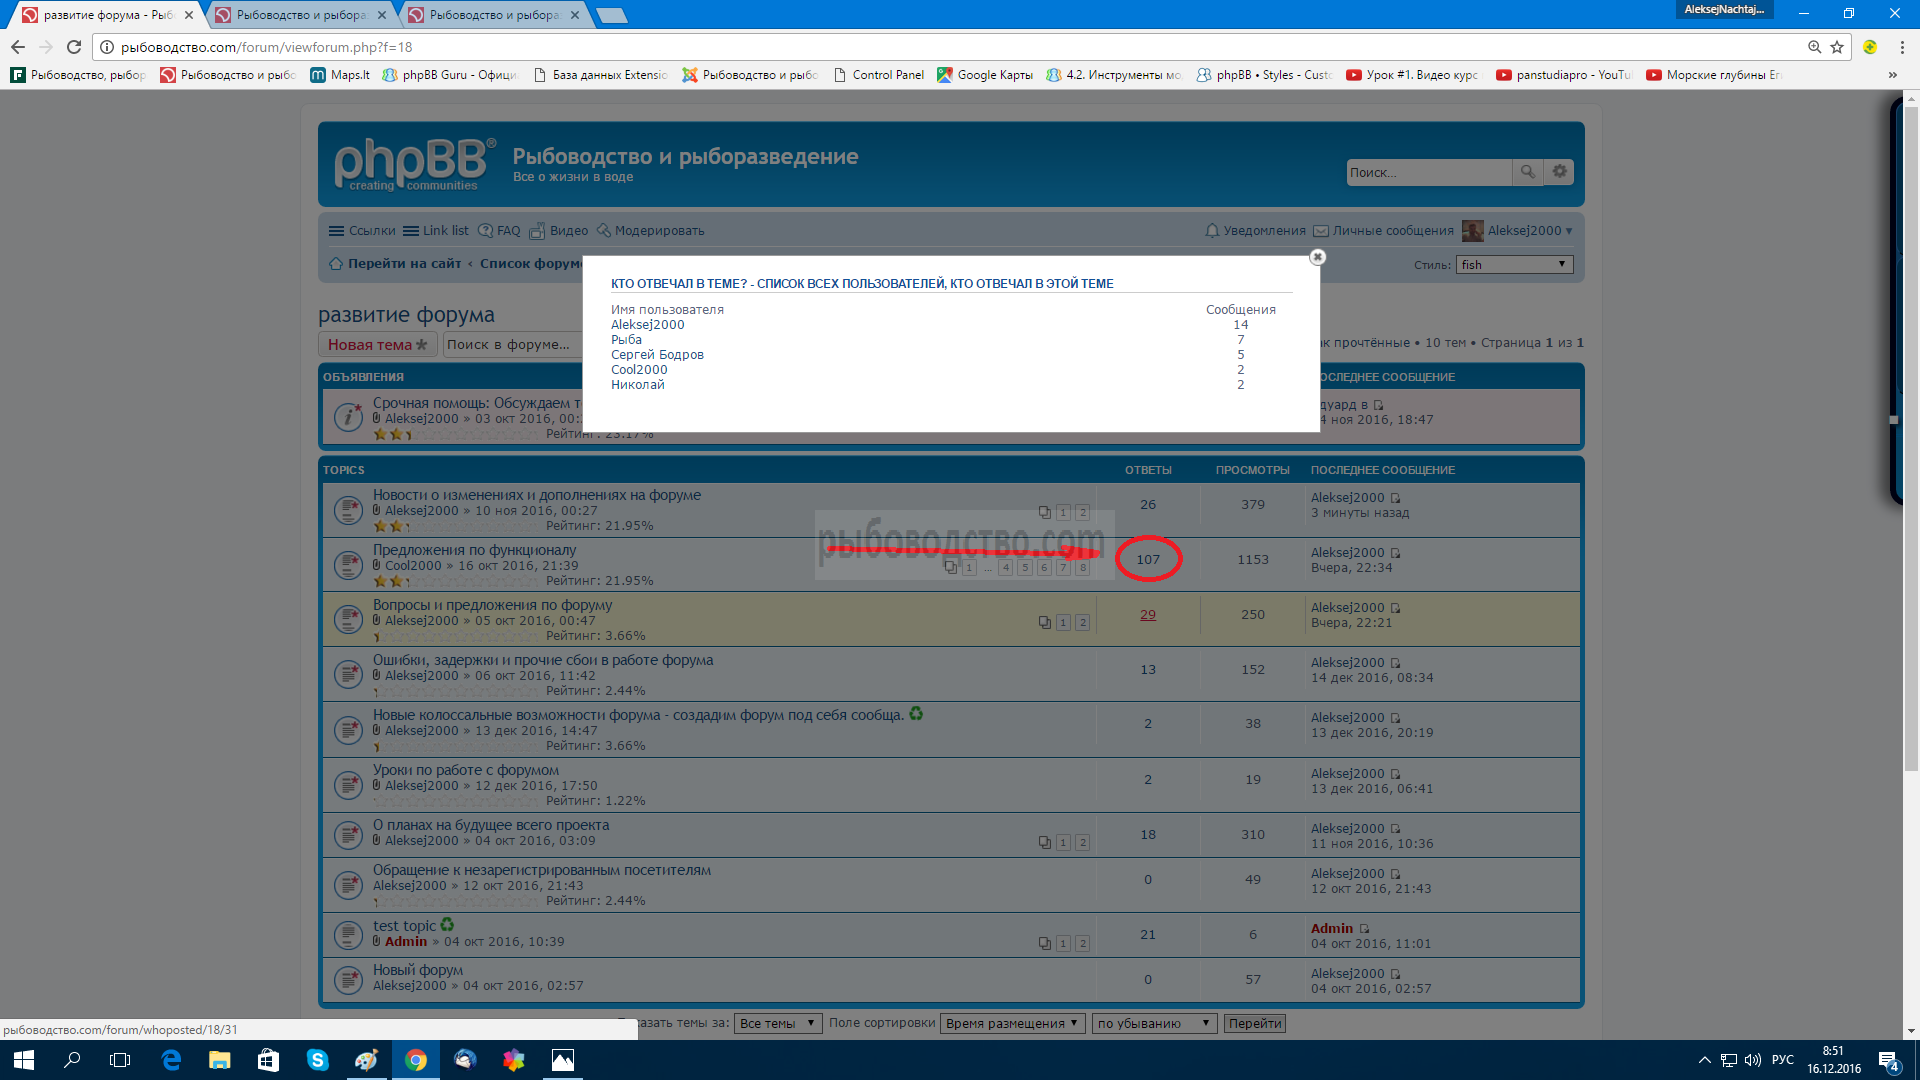Viewport: 1920px width, 1080px height.
Task: Focus the Поиск search input field
Action: click(x=1429, y=172)
